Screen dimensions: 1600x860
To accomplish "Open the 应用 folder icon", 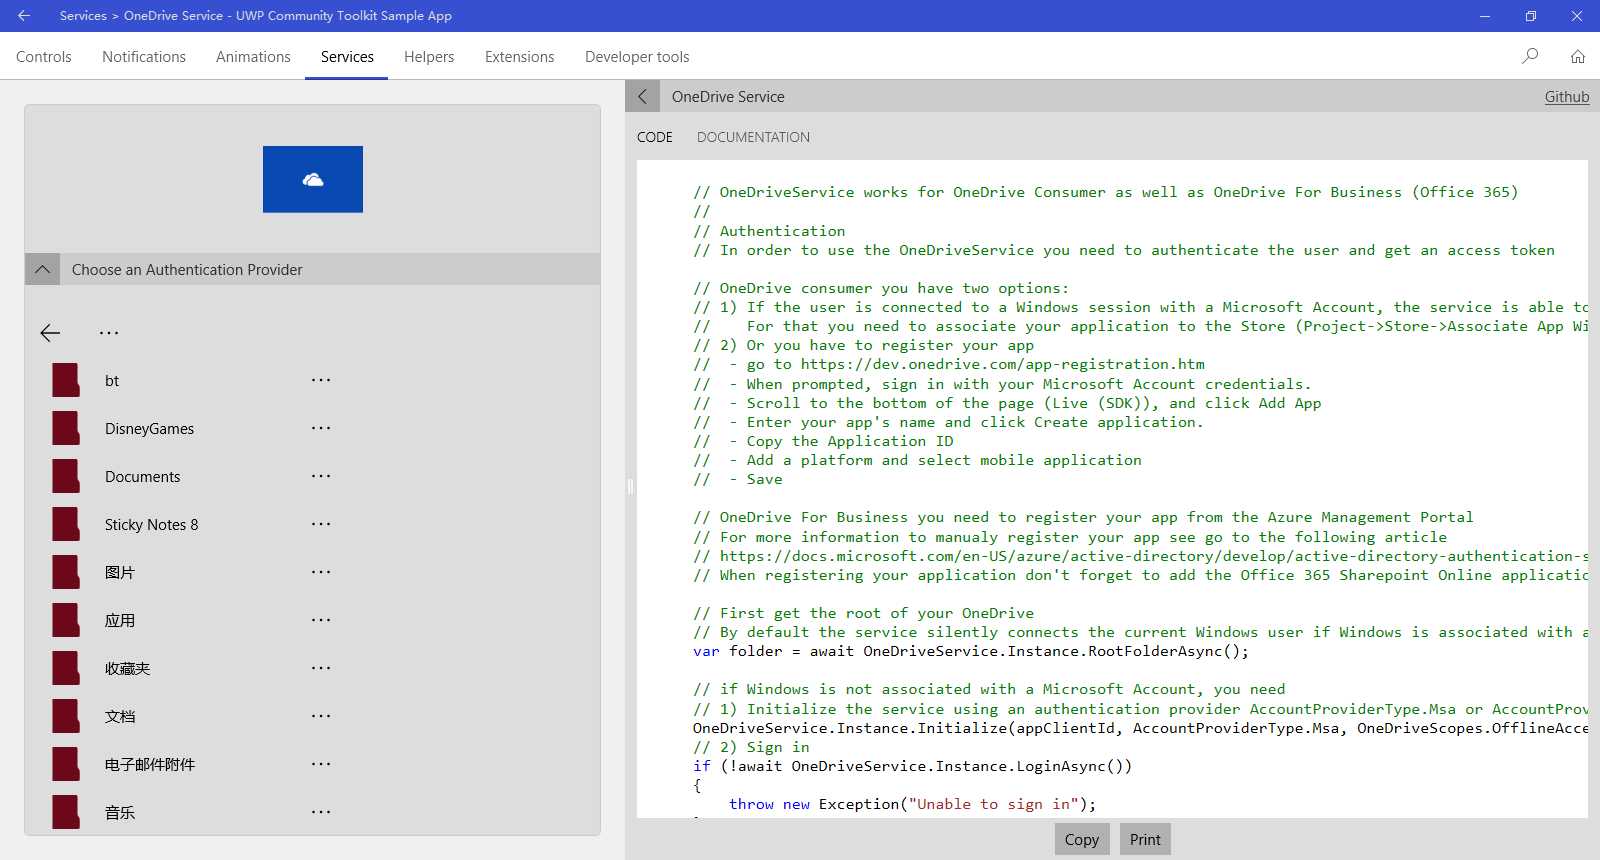I will click(66, 620).
